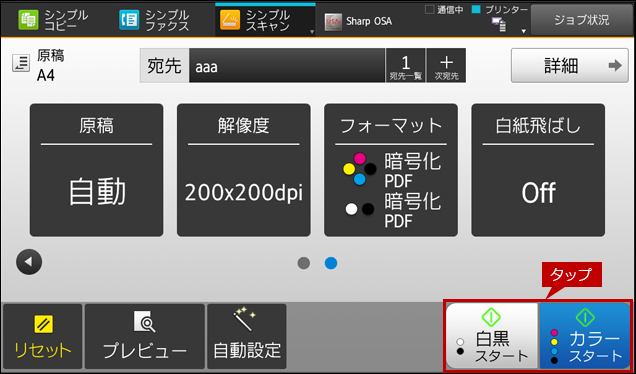Expand the プリンター status dropdown arrow

click(x=523, y=31)
